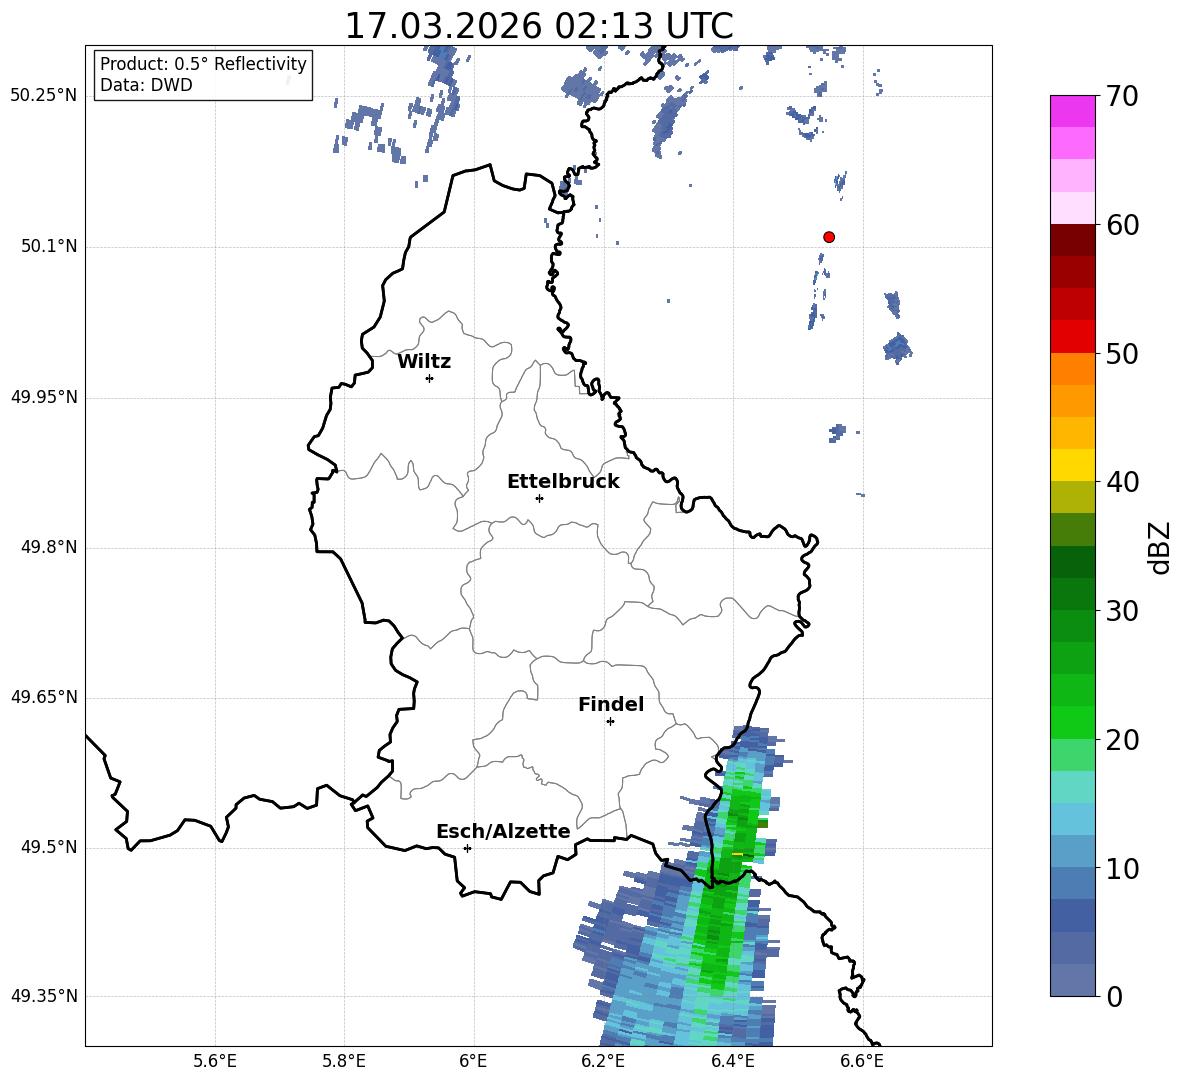Click the 20 value on the colorbar
The width and height of the screenshot is (1184, 1081).
click(1122, 740)
